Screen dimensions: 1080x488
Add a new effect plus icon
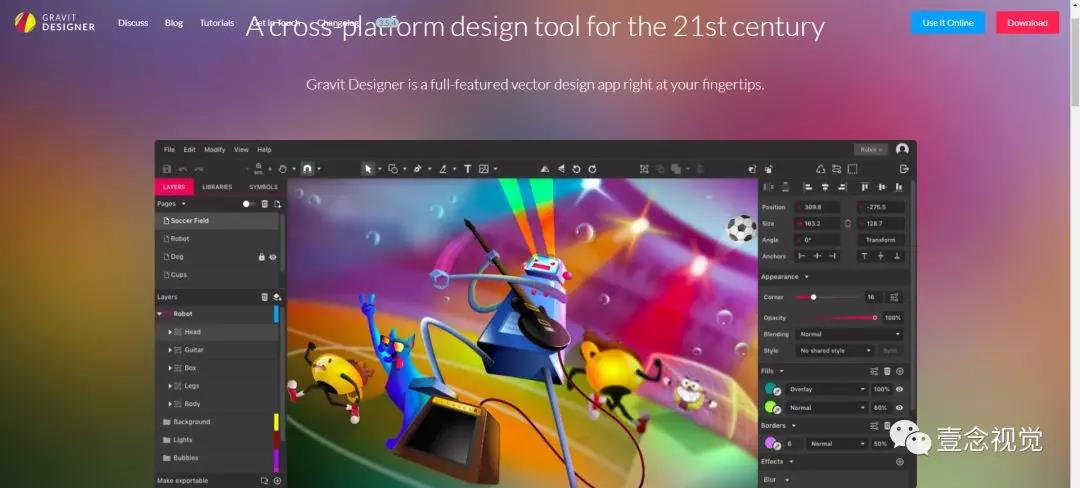(900, 462)
